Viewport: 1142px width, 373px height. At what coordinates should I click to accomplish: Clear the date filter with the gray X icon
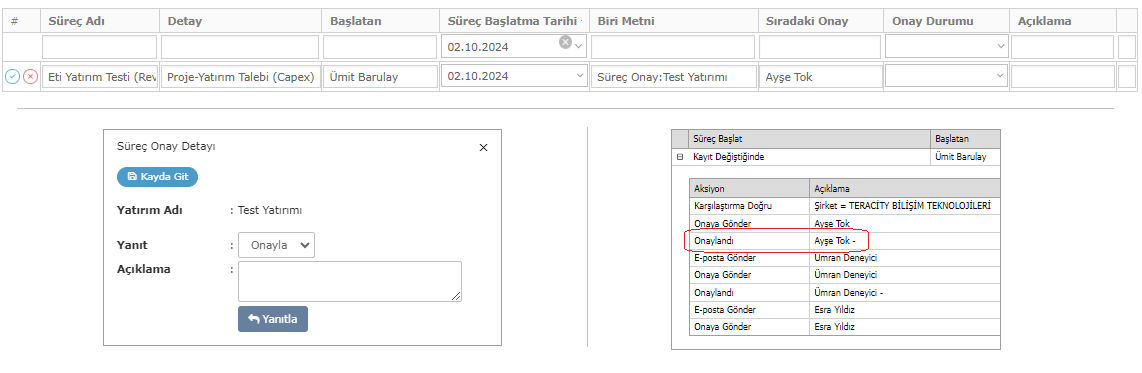pyautogui.click(x=565, y=42)
